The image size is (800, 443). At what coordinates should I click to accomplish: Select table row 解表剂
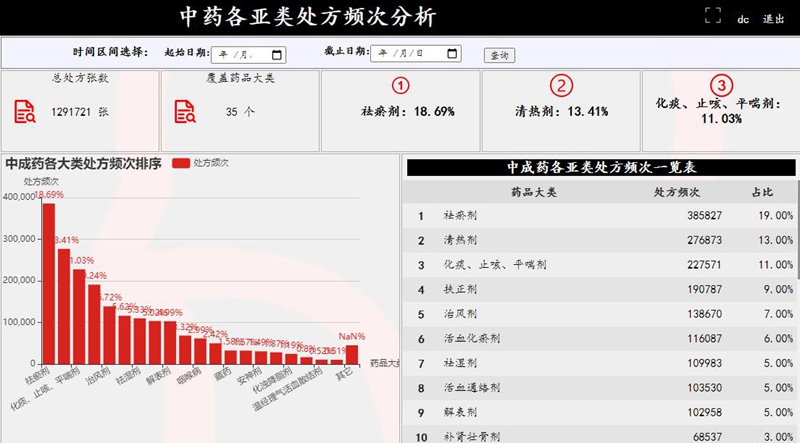click(599, 412)
